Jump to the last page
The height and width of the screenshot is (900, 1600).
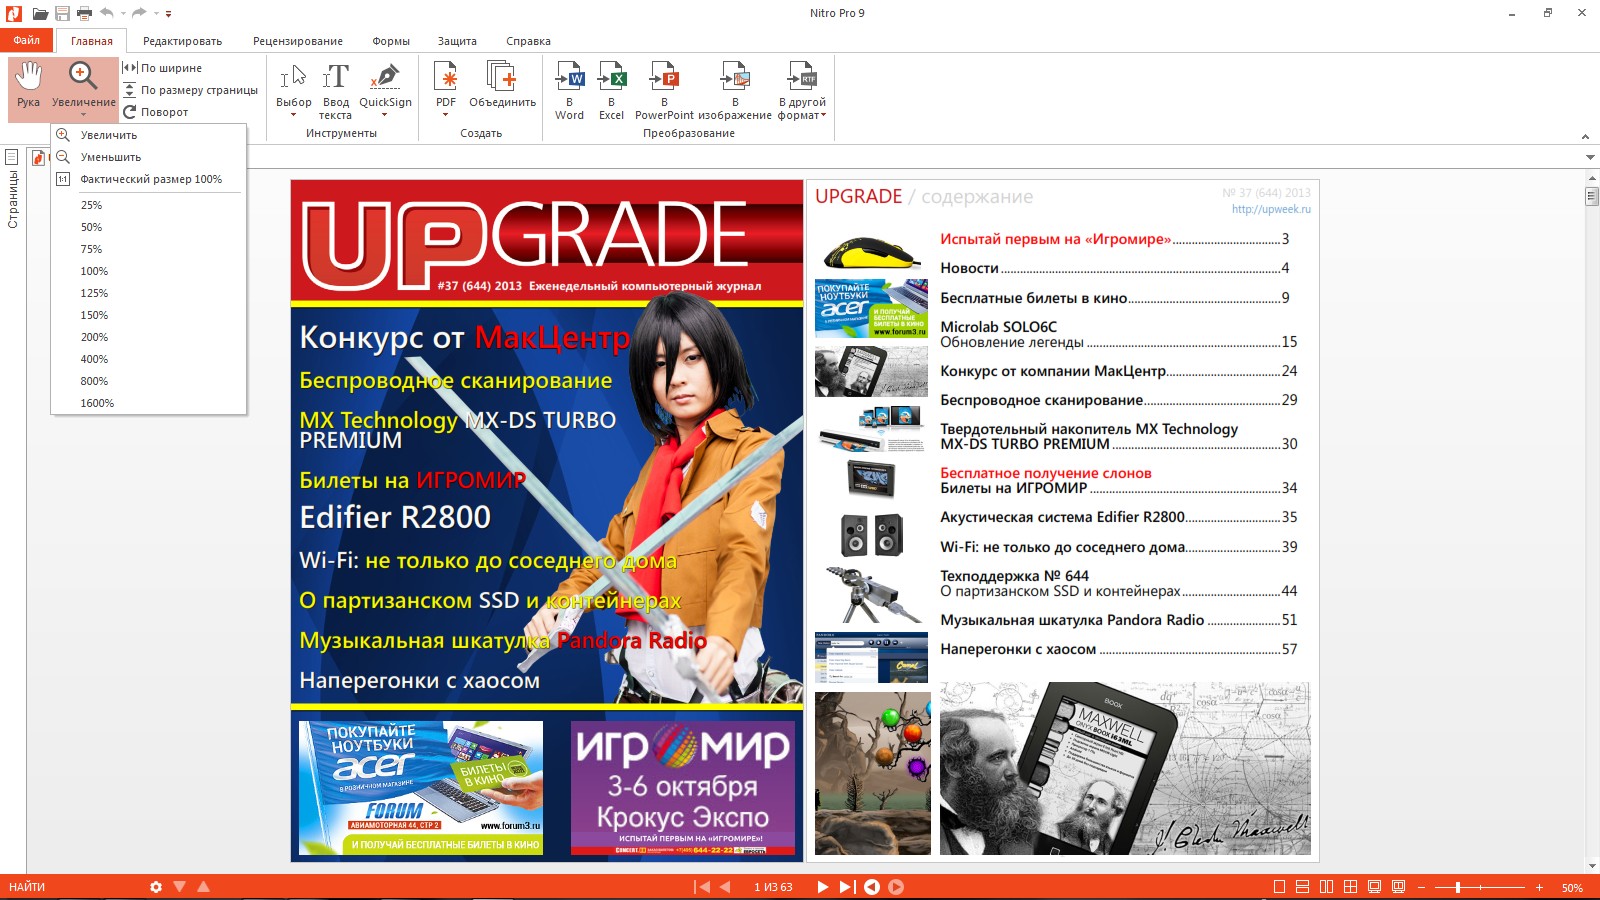847,887
